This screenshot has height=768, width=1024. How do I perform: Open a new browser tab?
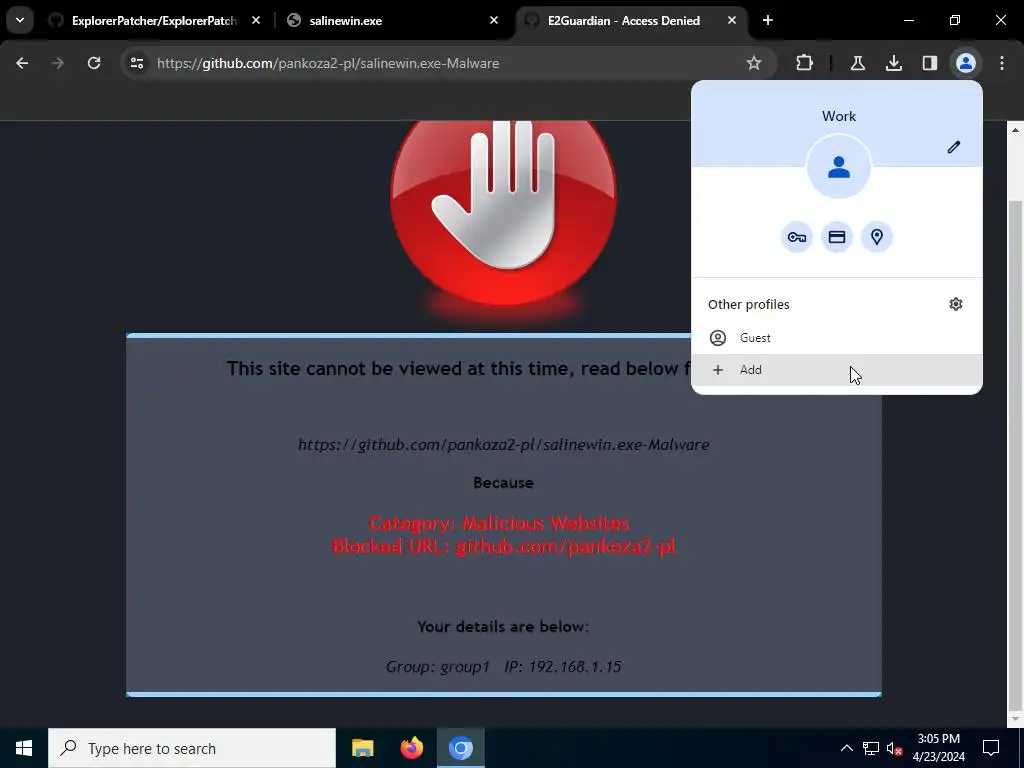(768, 20)
